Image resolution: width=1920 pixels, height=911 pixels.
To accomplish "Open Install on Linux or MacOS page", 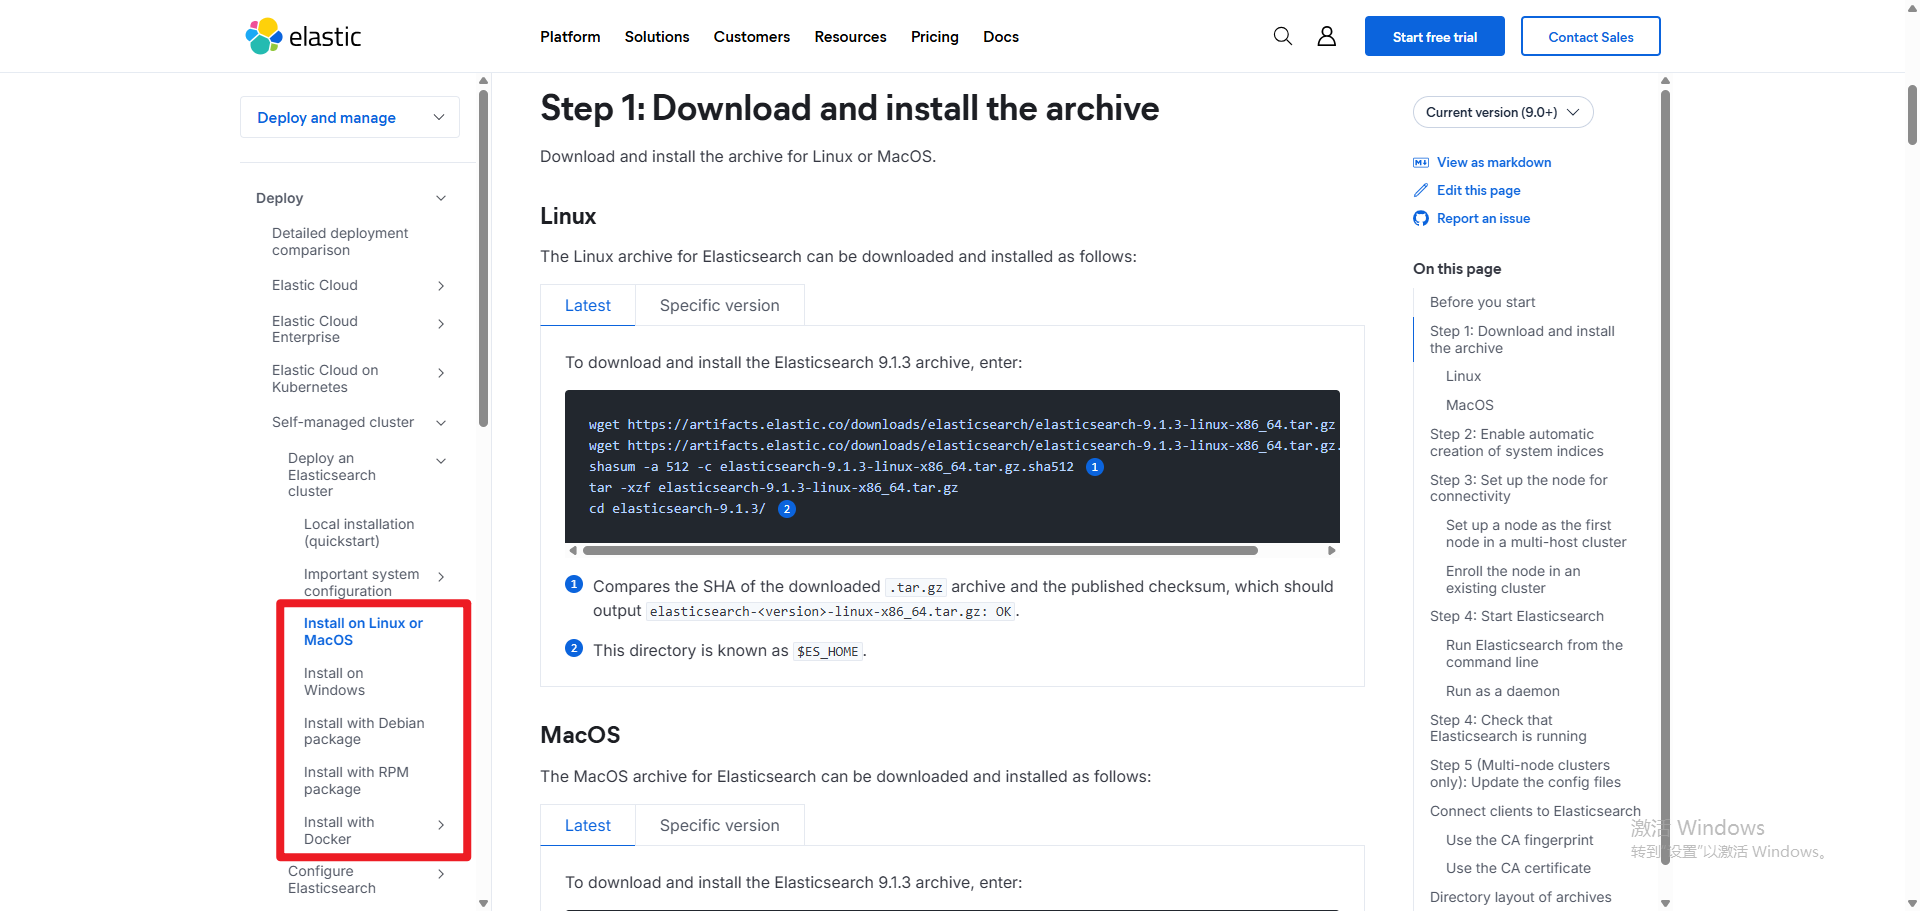I will point(363,631).
